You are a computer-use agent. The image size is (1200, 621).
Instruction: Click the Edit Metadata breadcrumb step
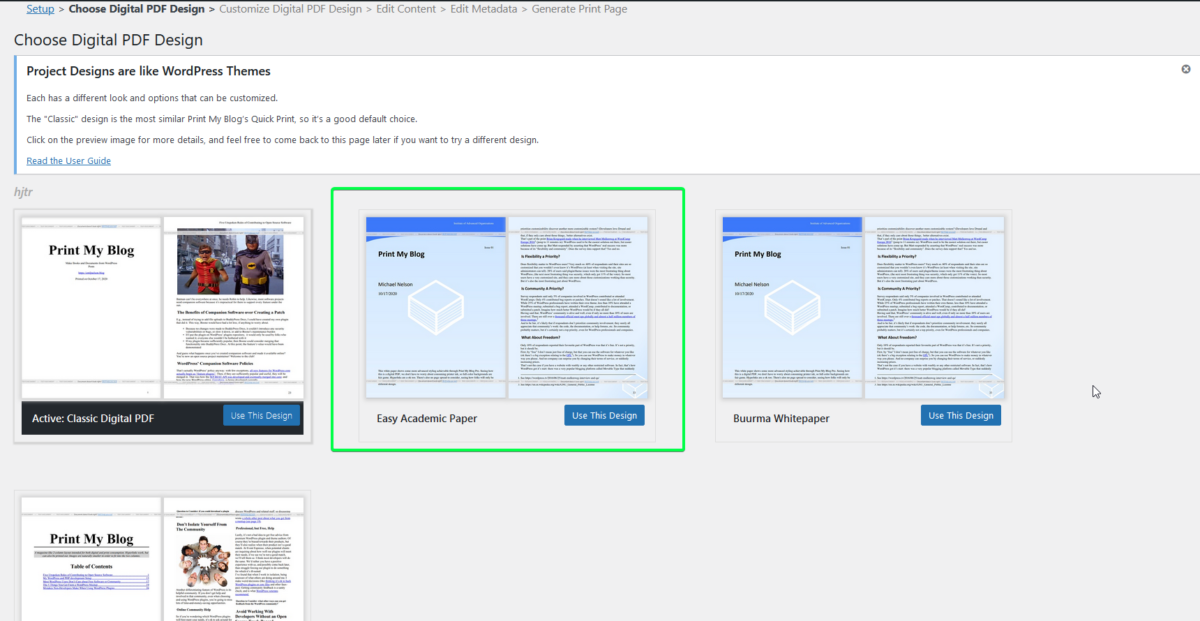[483, 9]
